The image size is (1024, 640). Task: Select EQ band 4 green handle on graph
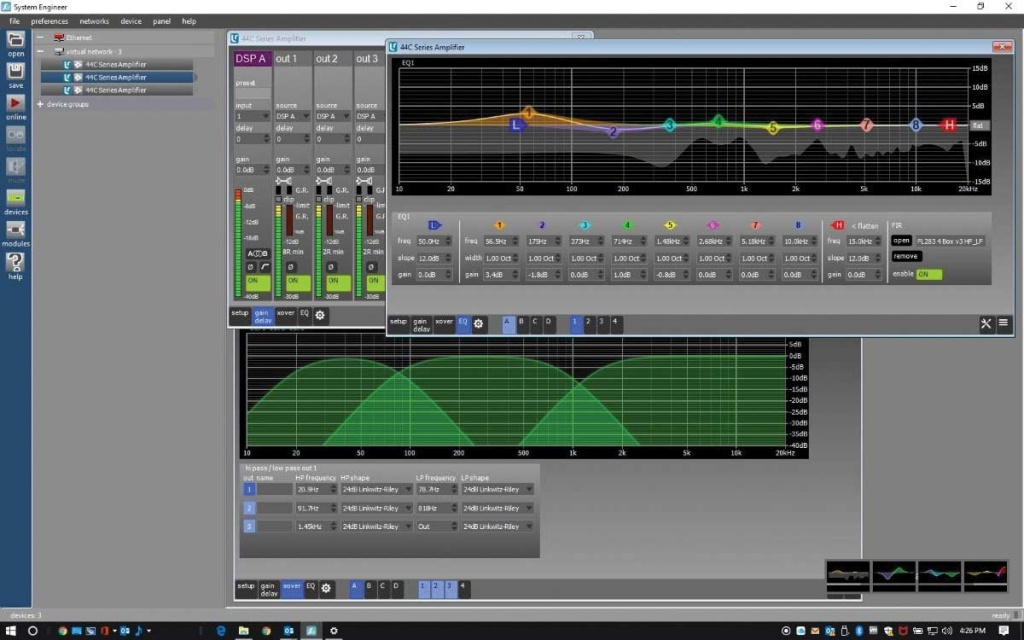pyautogui.click(x=717, y=121)
